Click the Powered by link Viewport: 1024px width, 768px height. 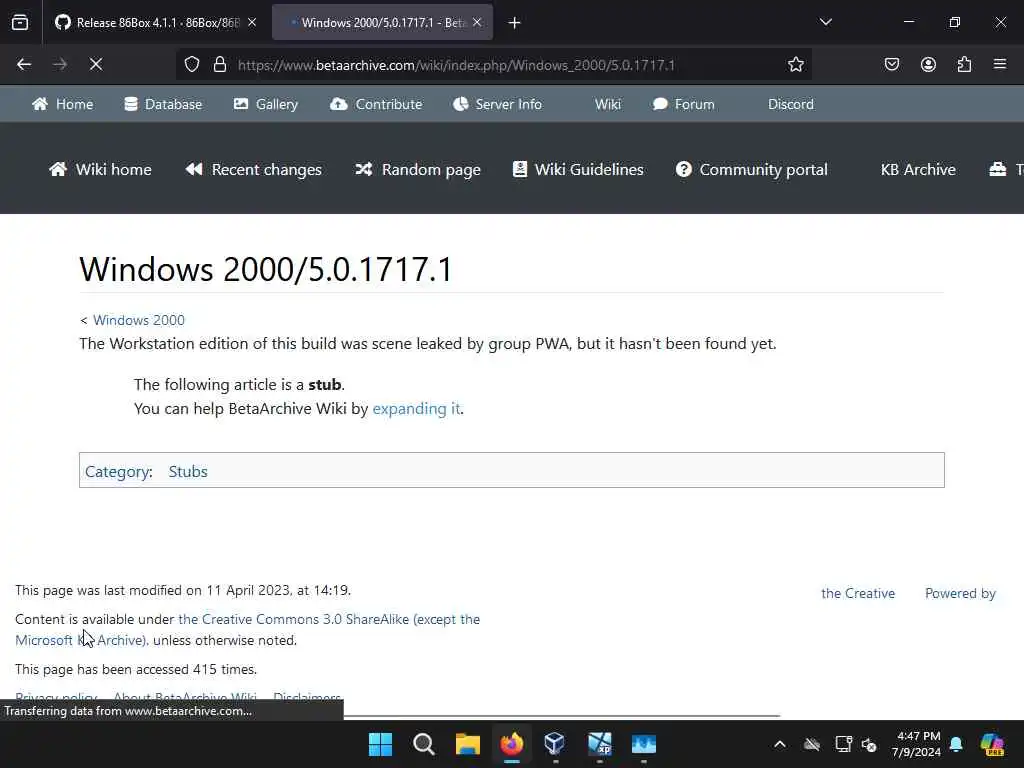click(x=960, y=594)
